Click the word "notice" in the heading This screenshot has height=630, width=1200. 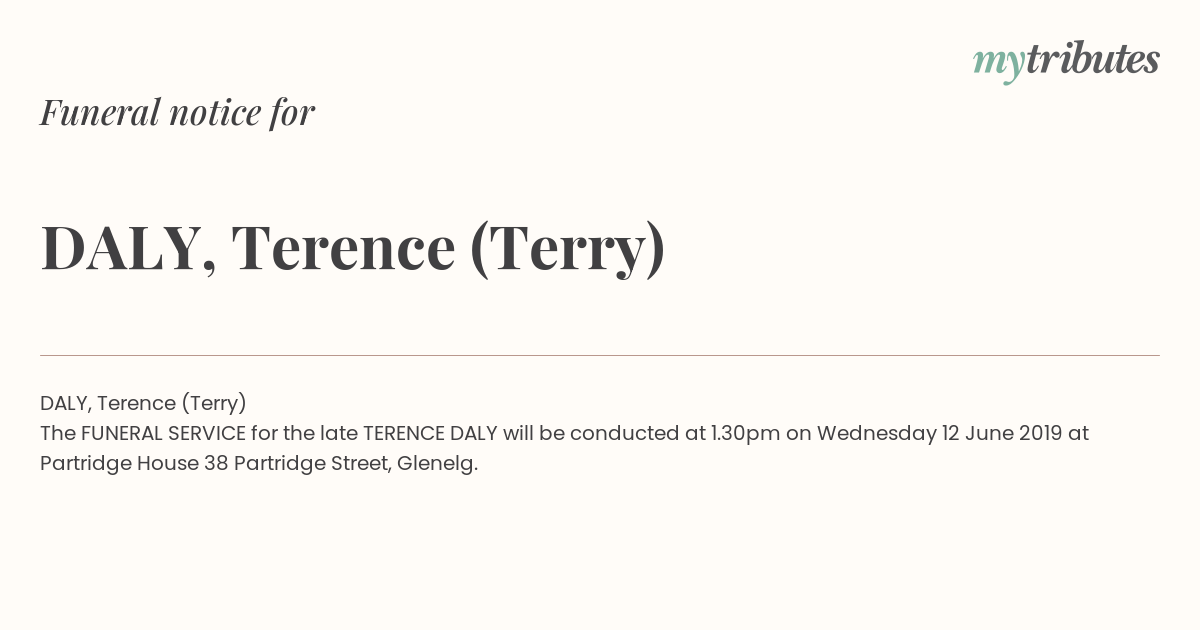(215, 112)
